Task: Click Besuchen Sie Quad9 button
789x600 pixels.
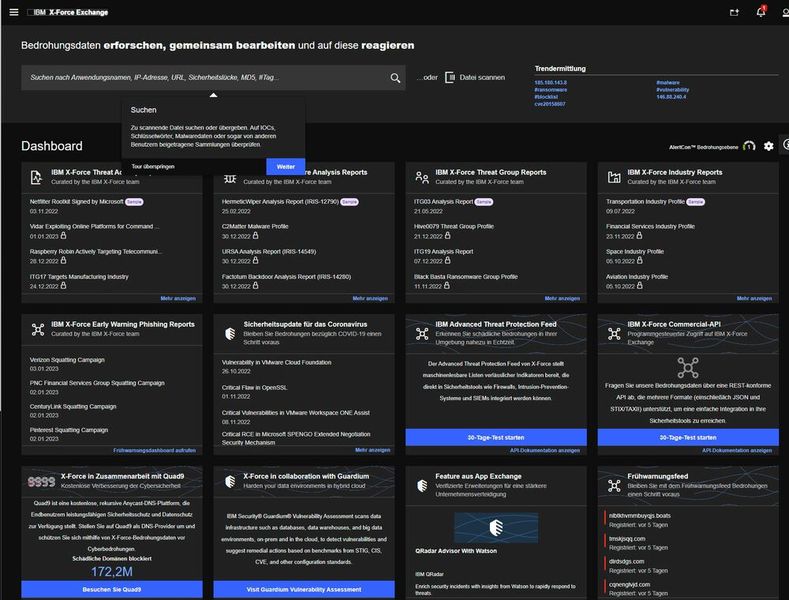Action: (x=112, y=589)
